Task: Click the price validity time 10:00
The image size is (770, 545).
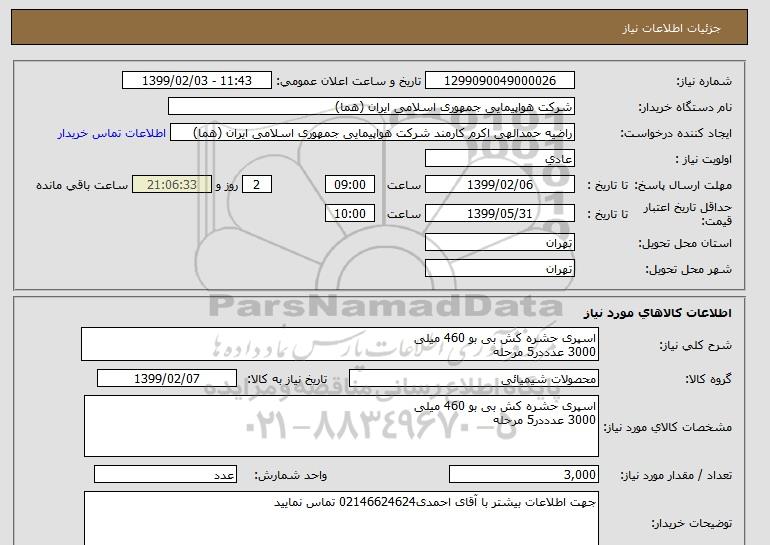Action: pyautogui.click(x=350, y=214)
